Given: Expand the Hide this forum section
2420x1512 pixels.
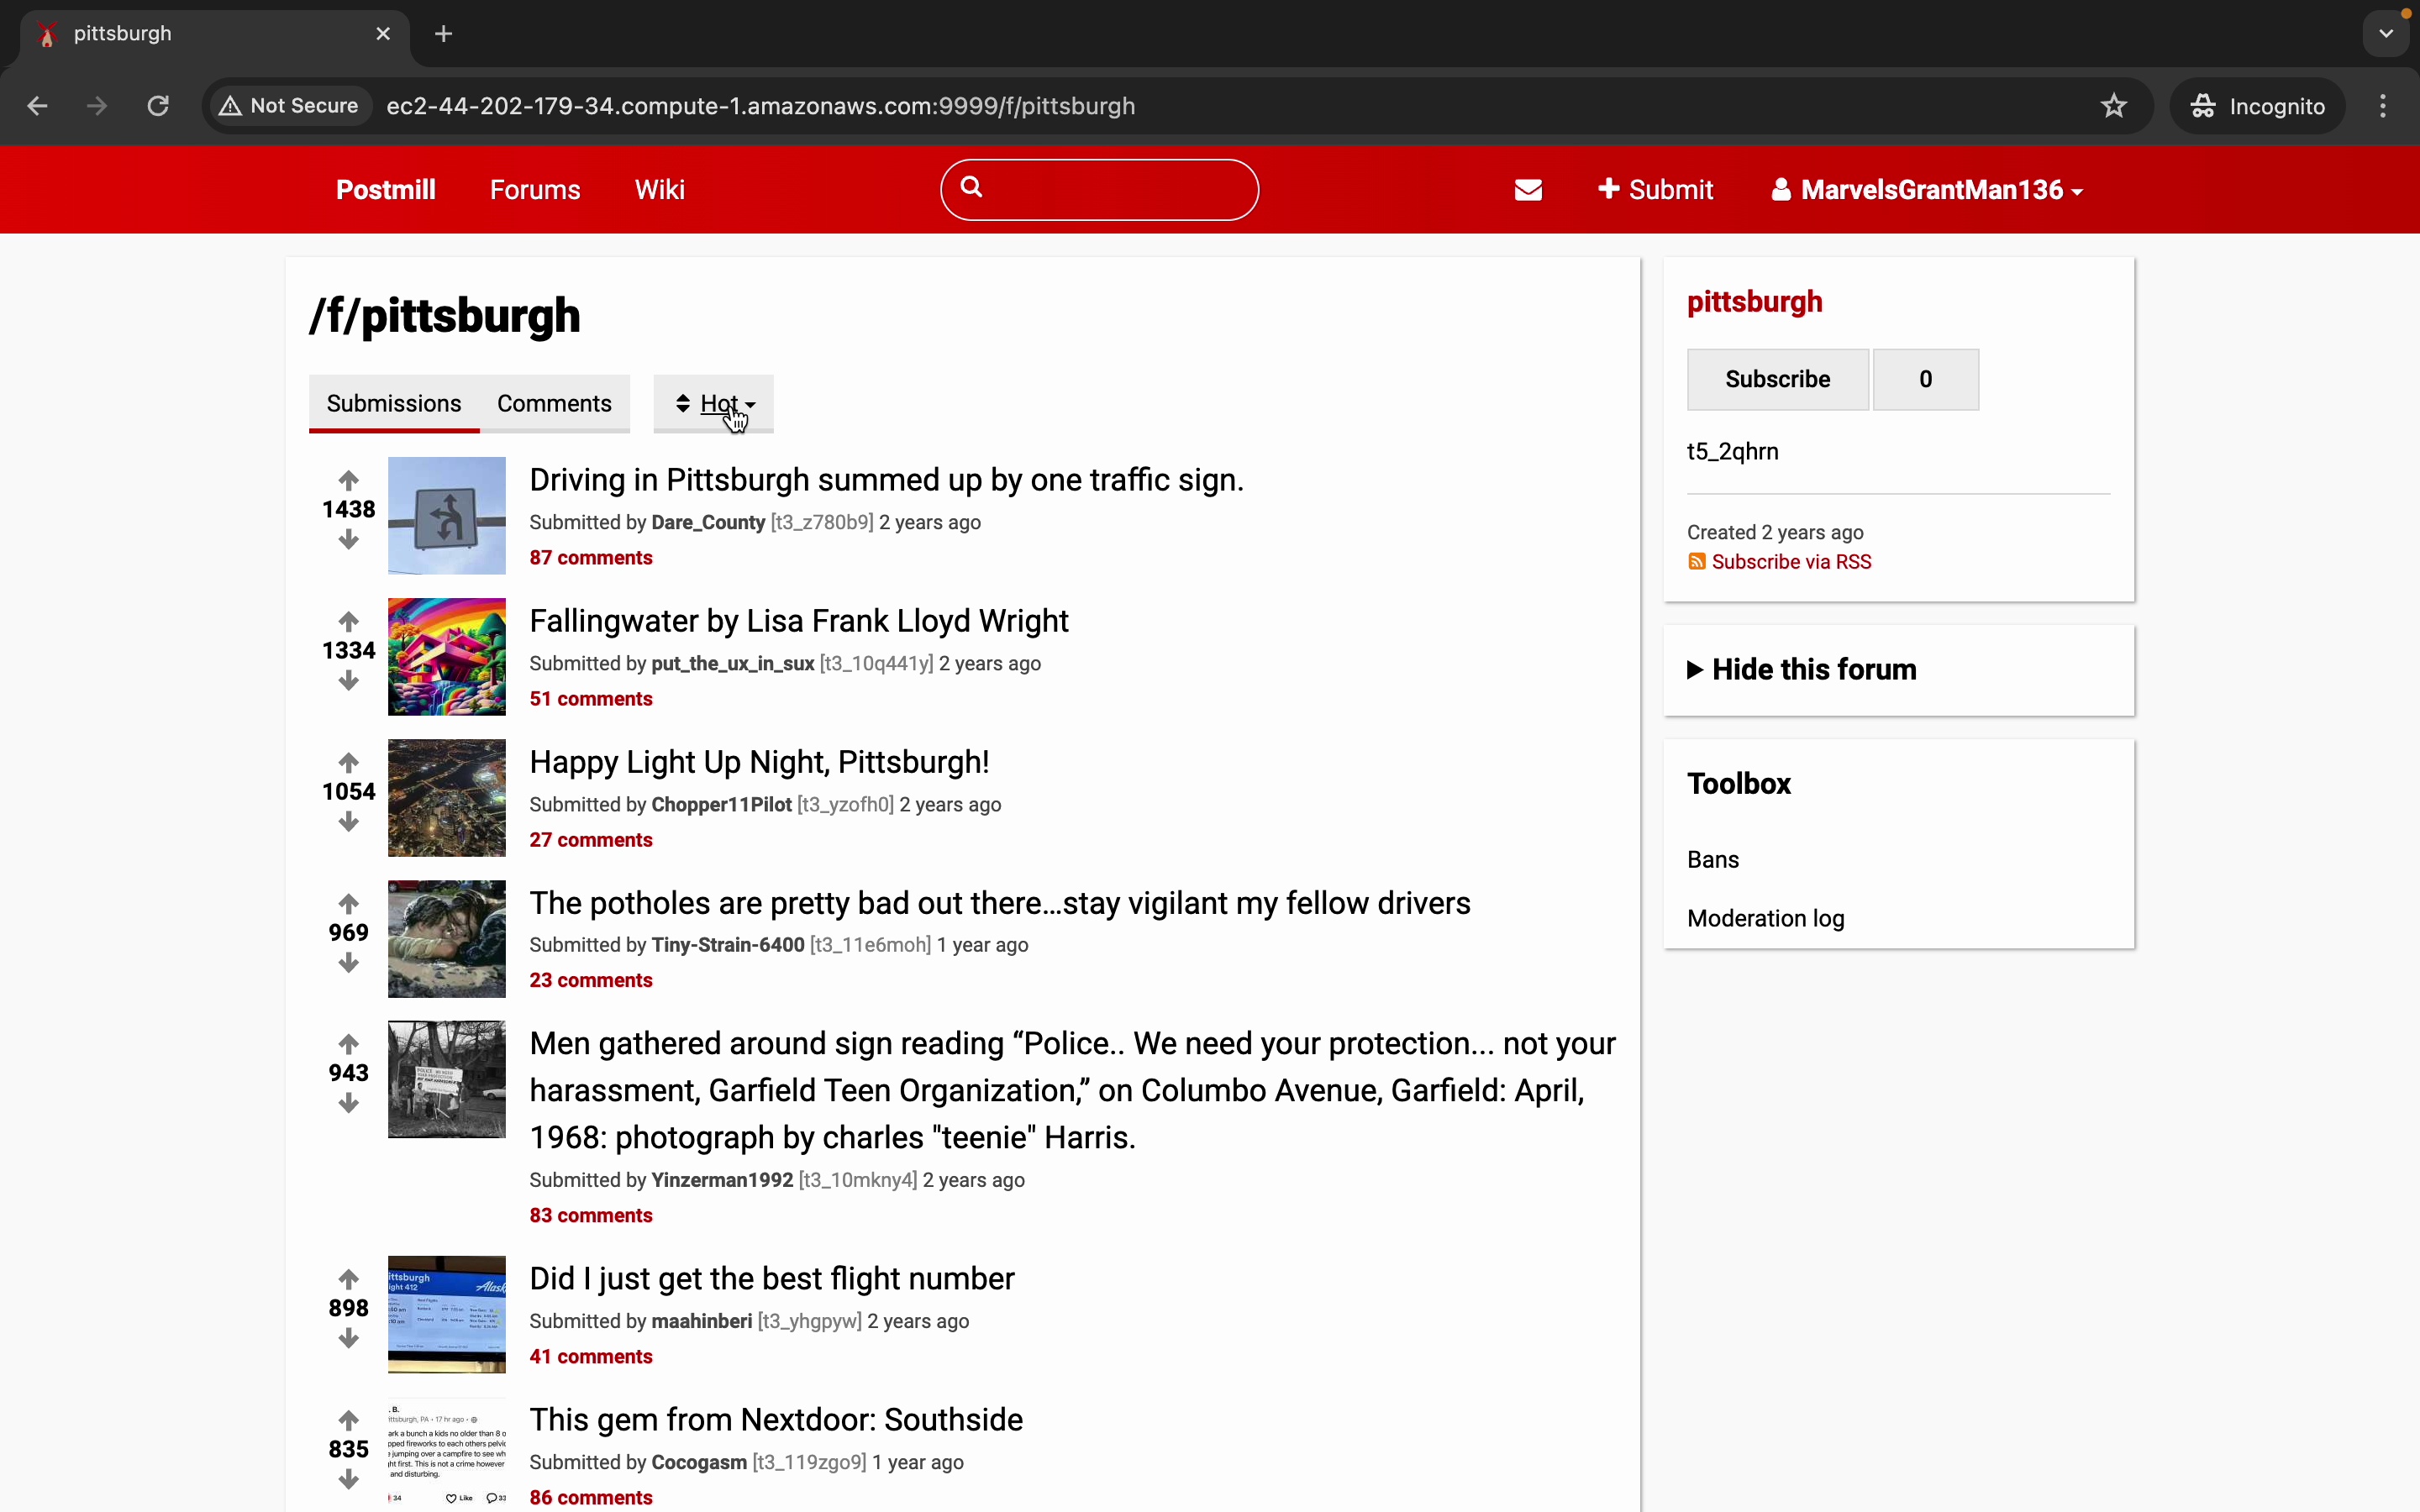Looking at the screenshot, I should [1801, 670].
